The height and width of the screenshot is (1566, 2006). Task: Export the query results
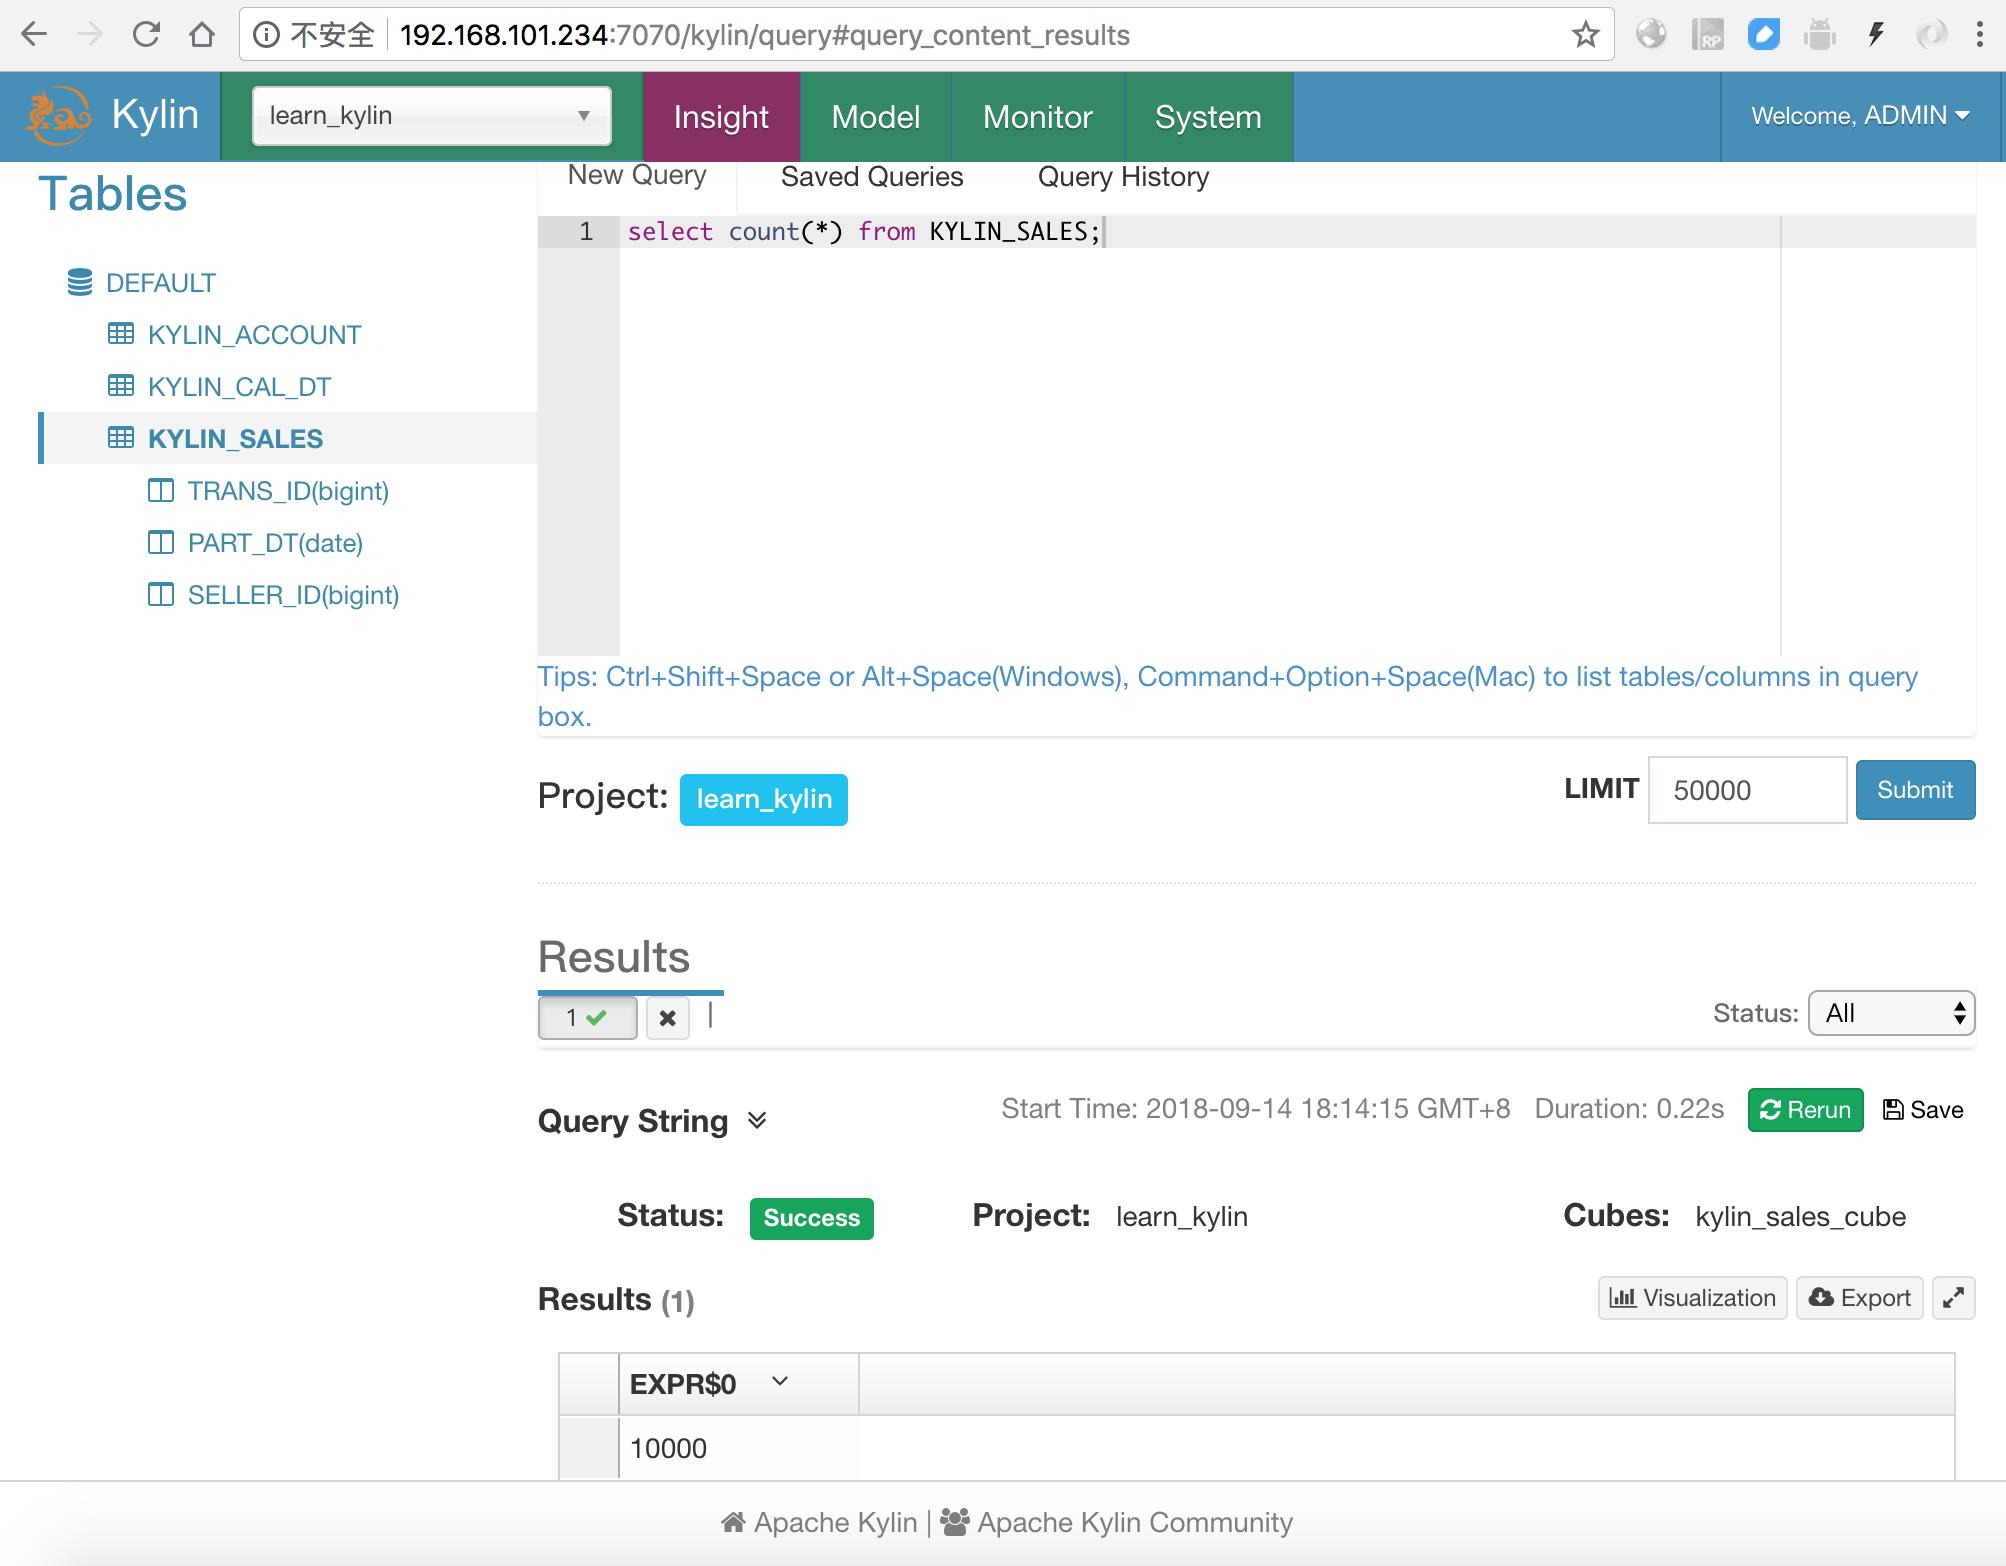pos(1859,1298)
